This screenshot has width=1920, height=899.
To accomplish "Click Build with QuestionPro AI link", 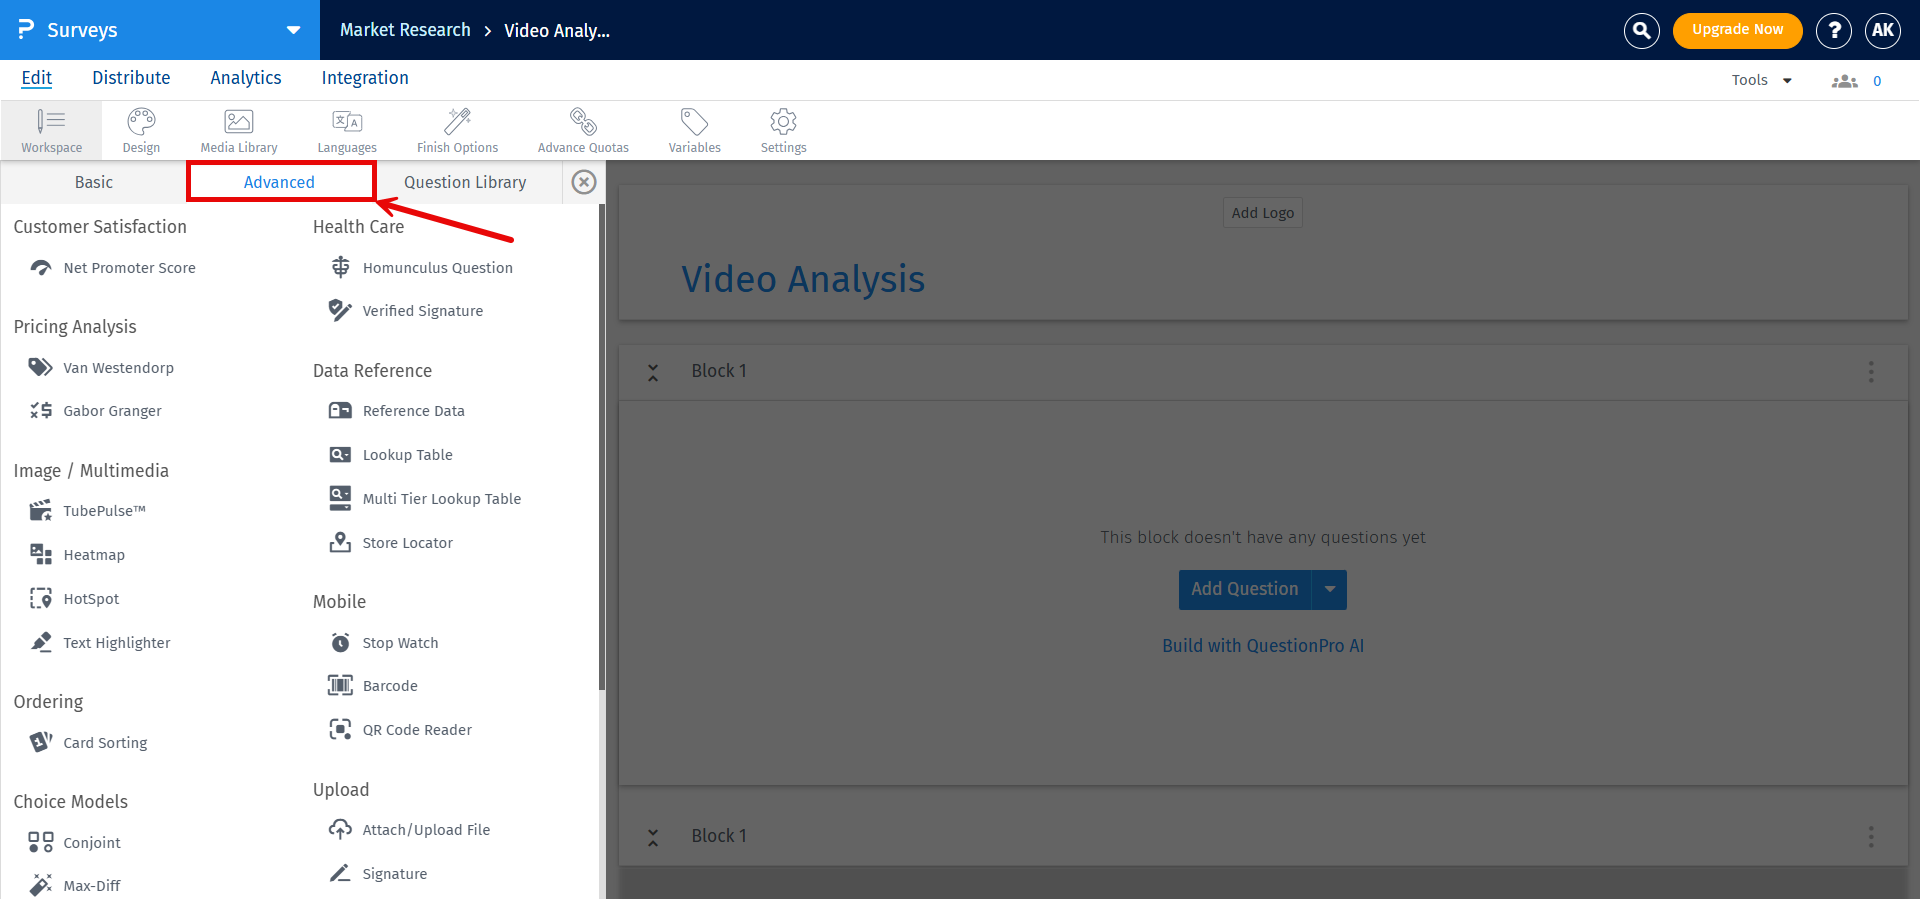I will [1263, 646].
